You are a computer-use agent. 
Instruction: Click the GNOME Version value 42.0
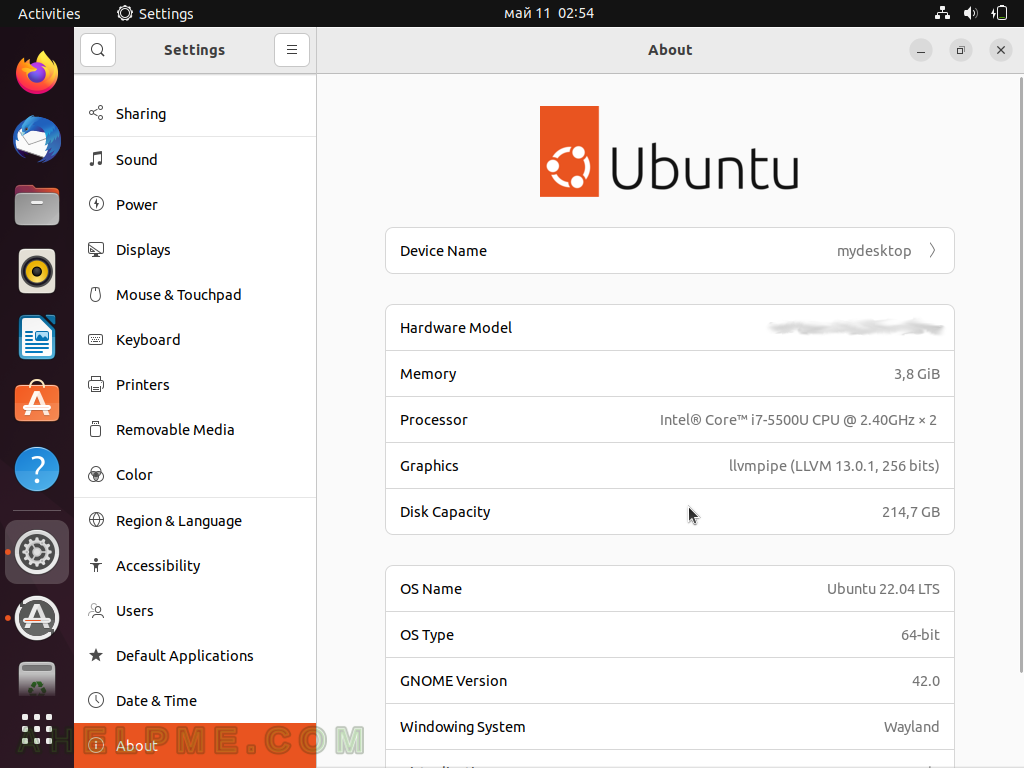(926, 681)
